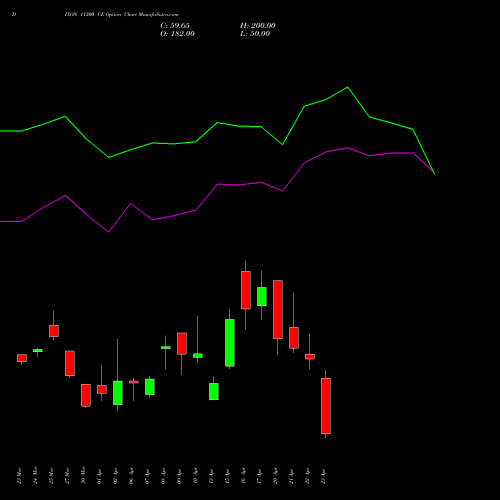Click the high value H: 200.00

[x=258, y=26]
